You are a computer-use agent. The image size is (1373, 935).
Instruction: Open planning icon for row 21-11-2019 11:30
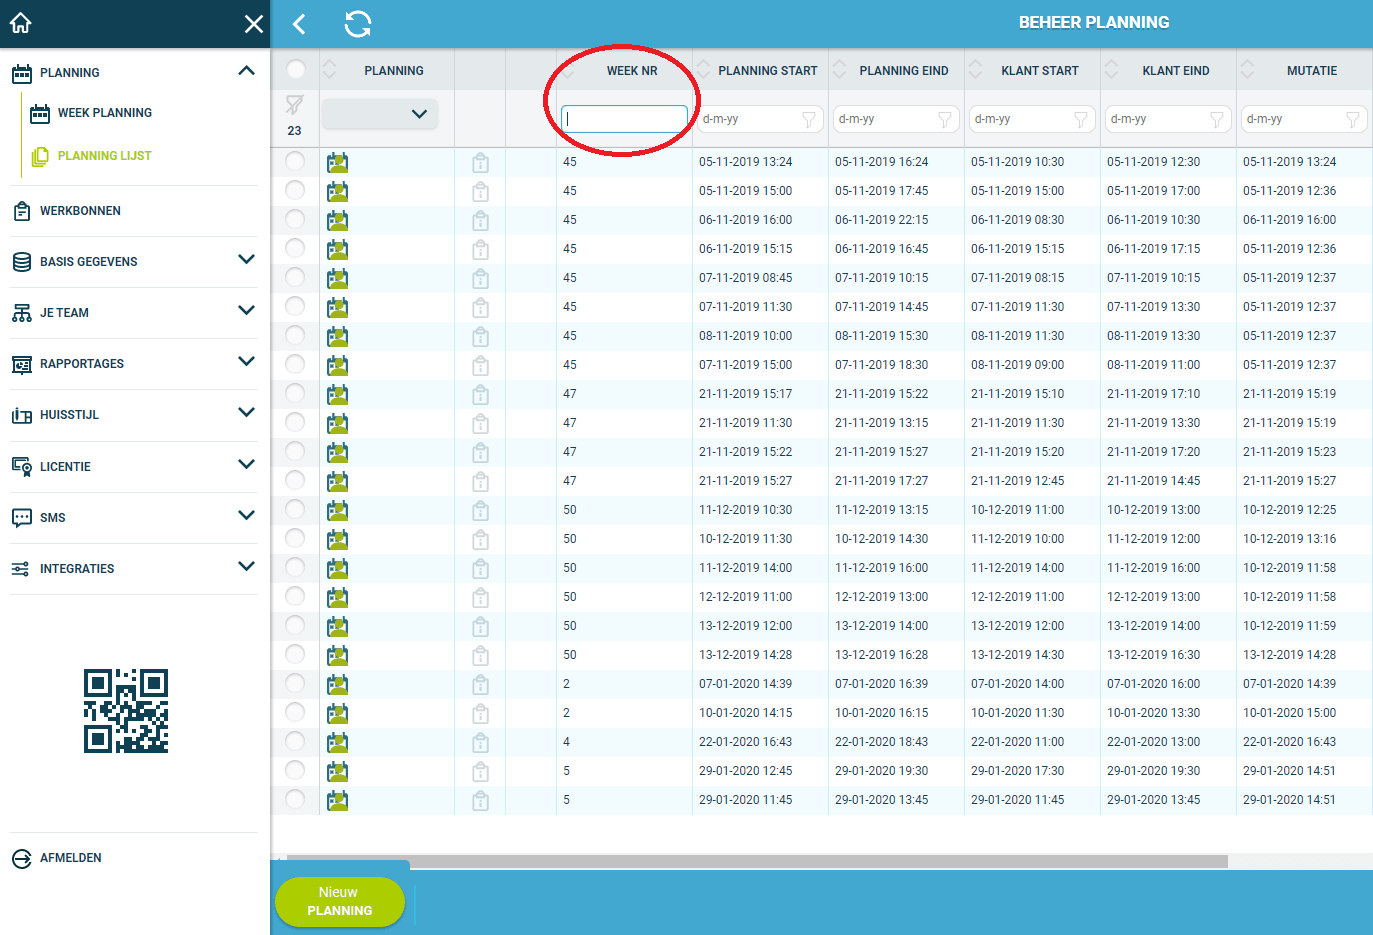[x=338, y=423]
